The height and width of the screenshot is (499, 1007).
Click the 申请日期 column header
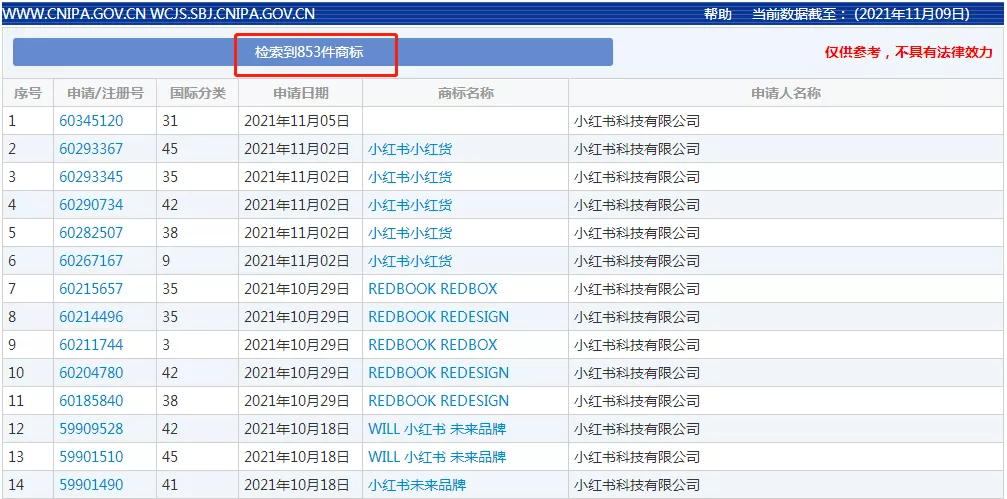point(300,93)
